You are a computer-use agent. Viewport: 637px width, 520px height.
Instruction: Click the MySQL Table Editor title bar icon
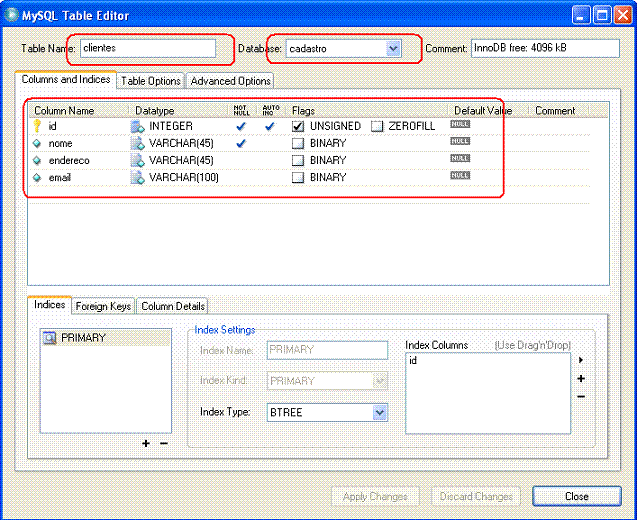[x=11, y=15]
